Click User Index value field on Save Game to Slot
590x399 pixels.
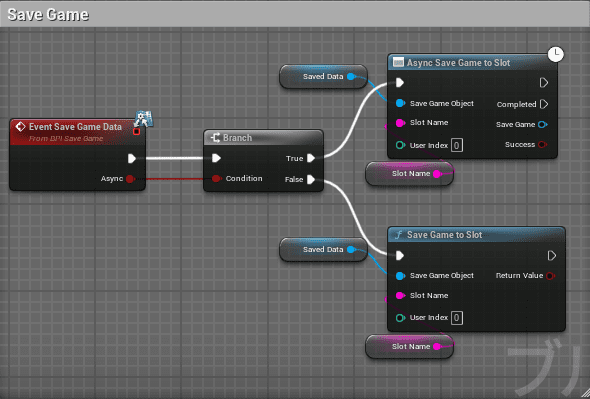click(457, 318)
